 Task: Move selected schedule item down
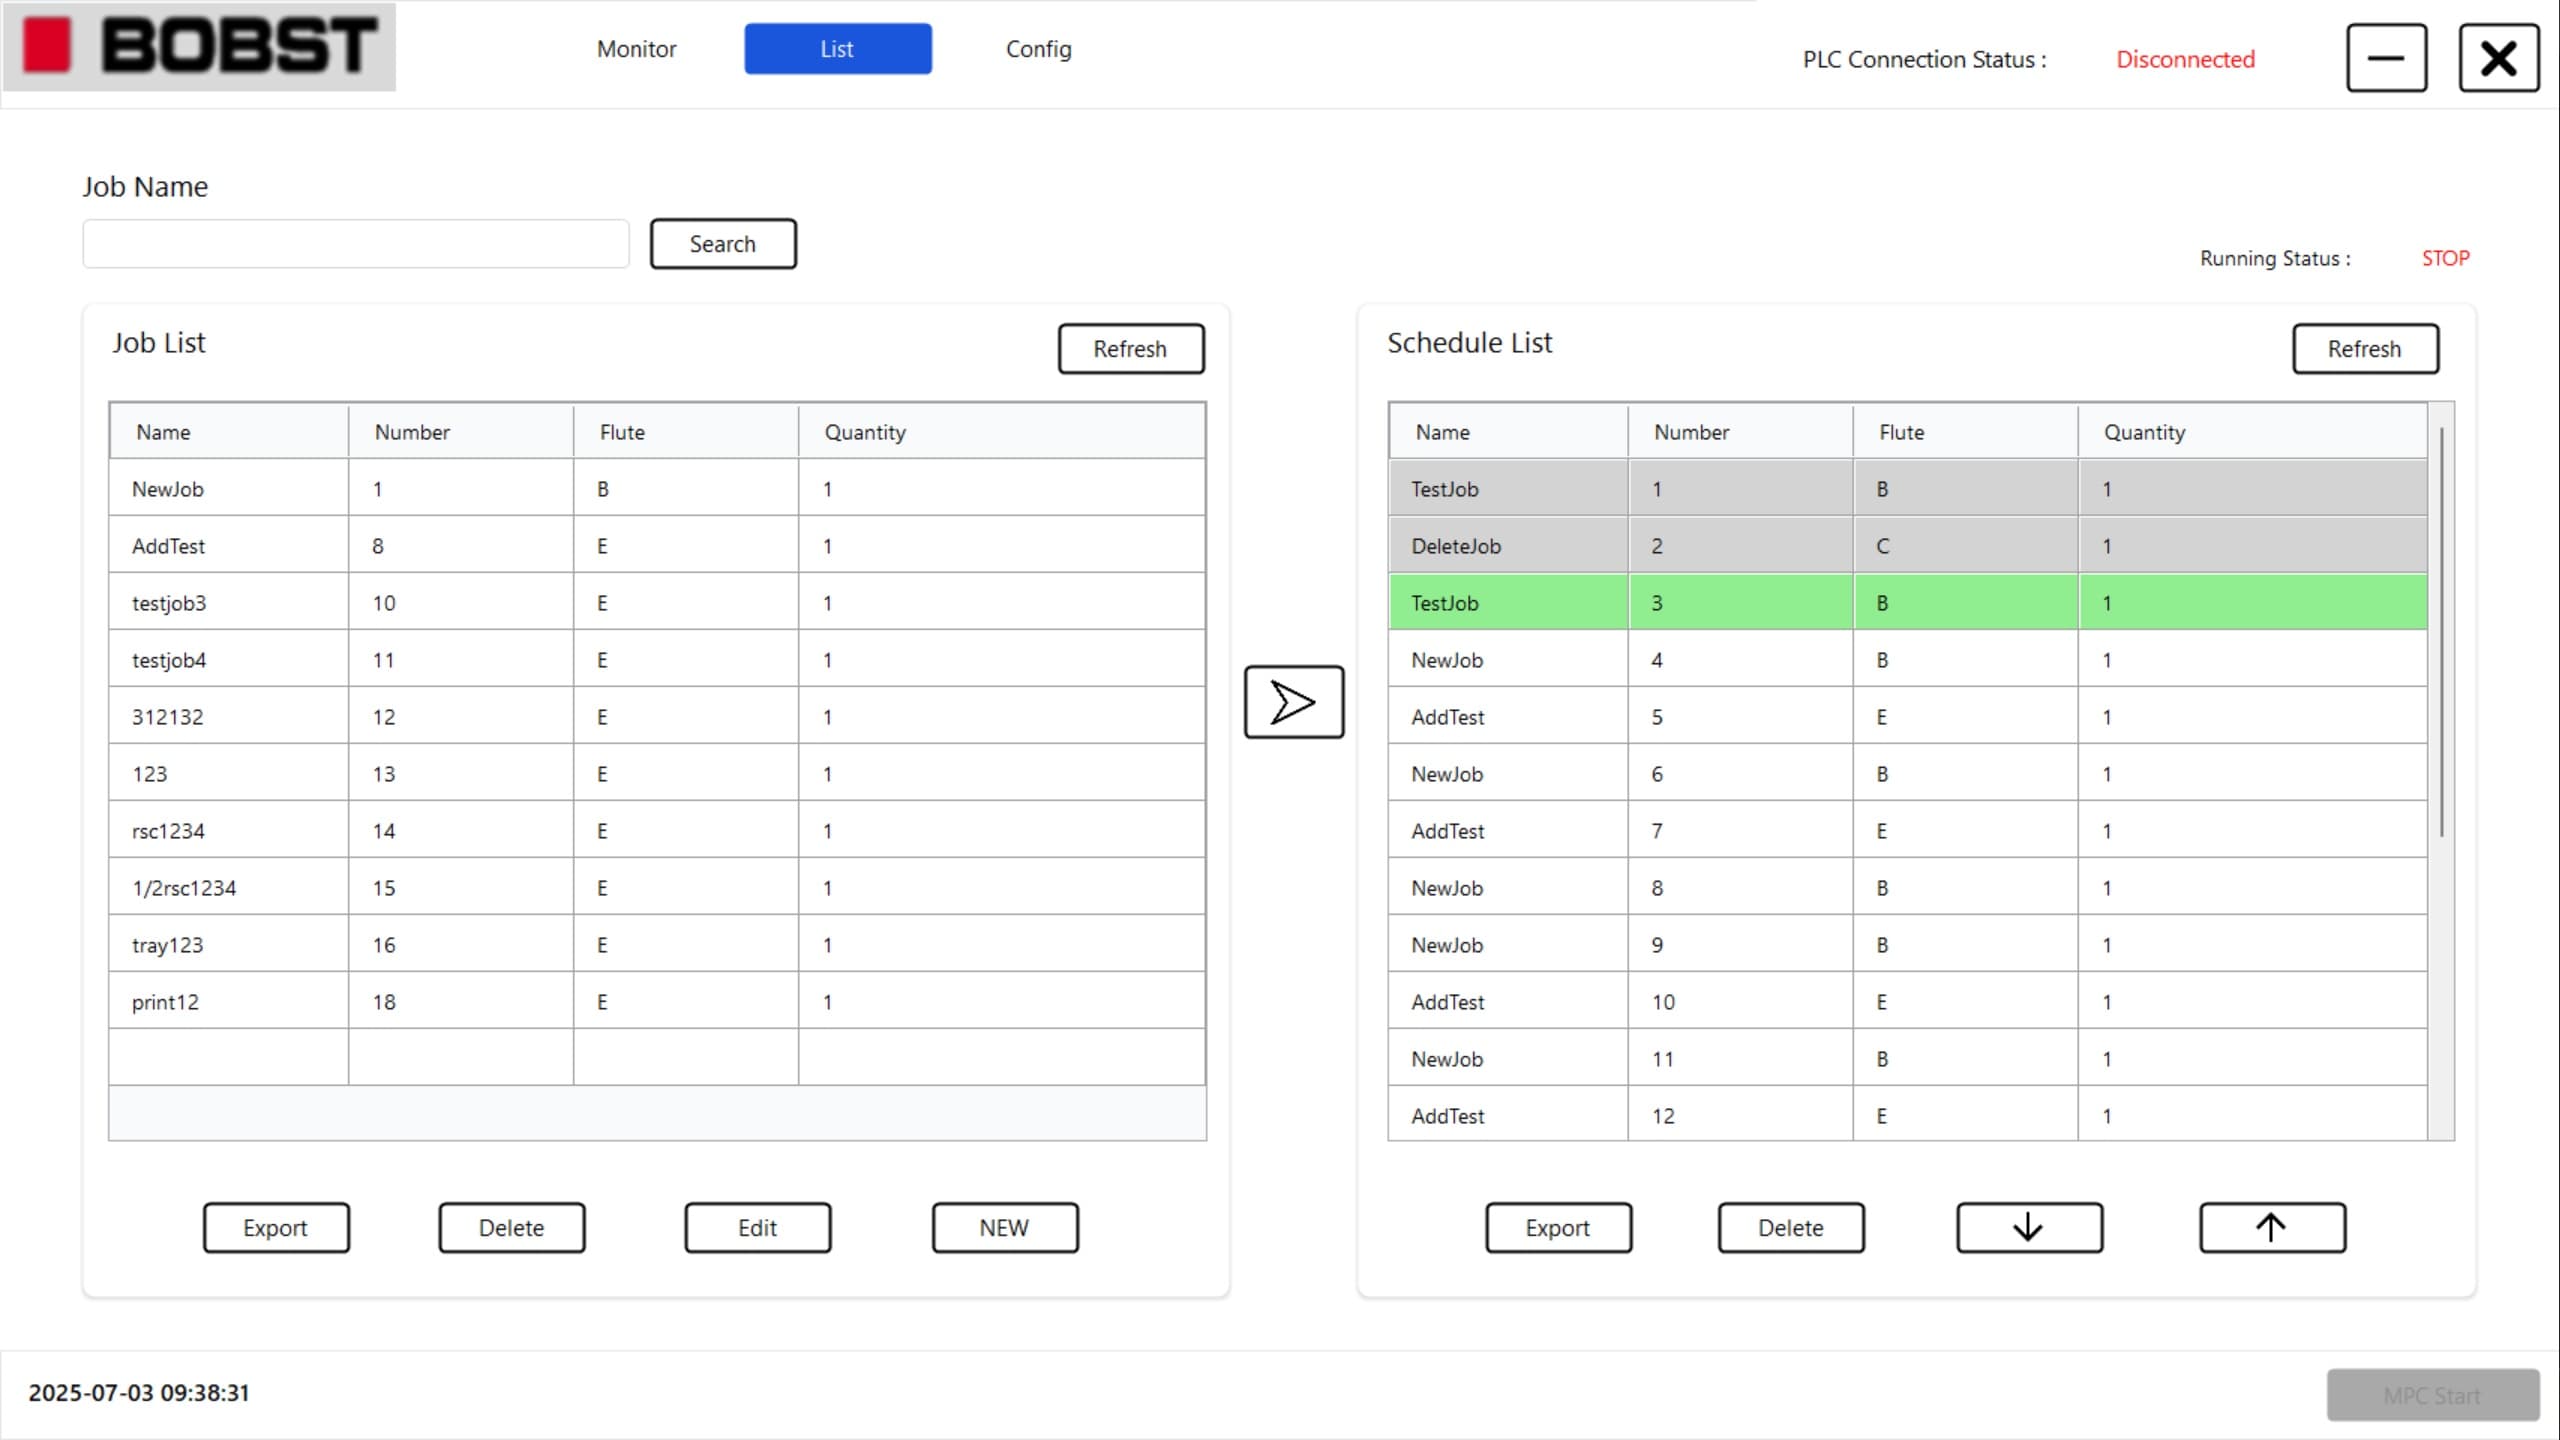(2028, 1227)
